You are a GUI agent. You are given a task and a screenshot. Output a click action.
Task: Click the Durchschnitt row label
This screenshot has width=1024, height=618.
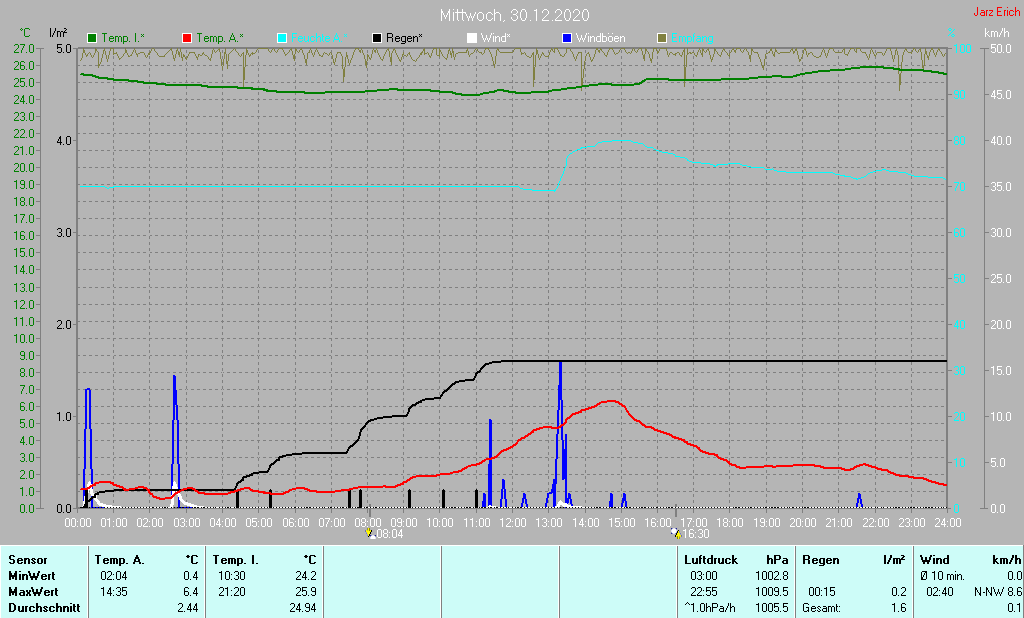click(x=42, y=608)
